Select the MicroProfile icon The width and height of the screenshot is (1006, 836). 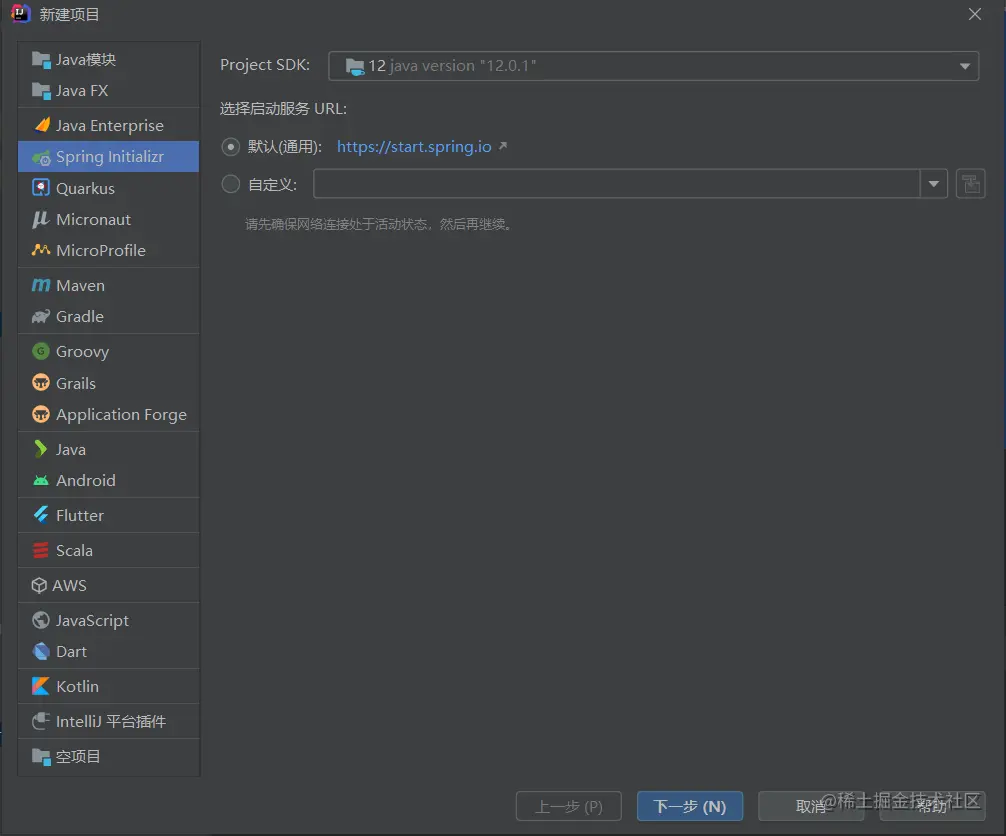point(41,250)
